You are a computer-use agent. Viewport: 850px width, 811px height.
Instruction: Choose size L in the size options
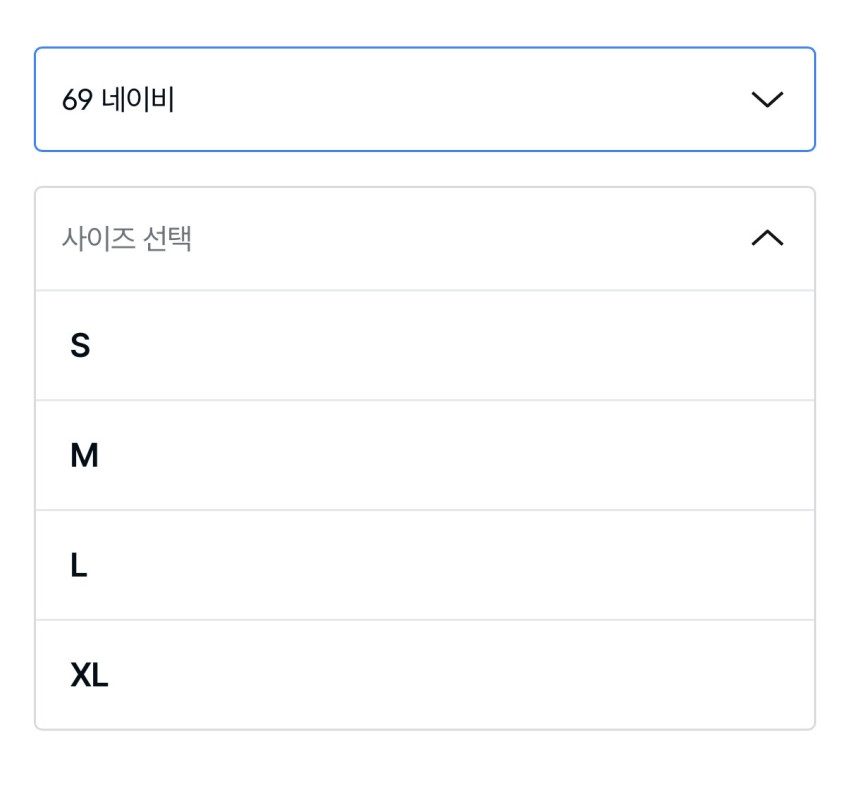(425, 566)
